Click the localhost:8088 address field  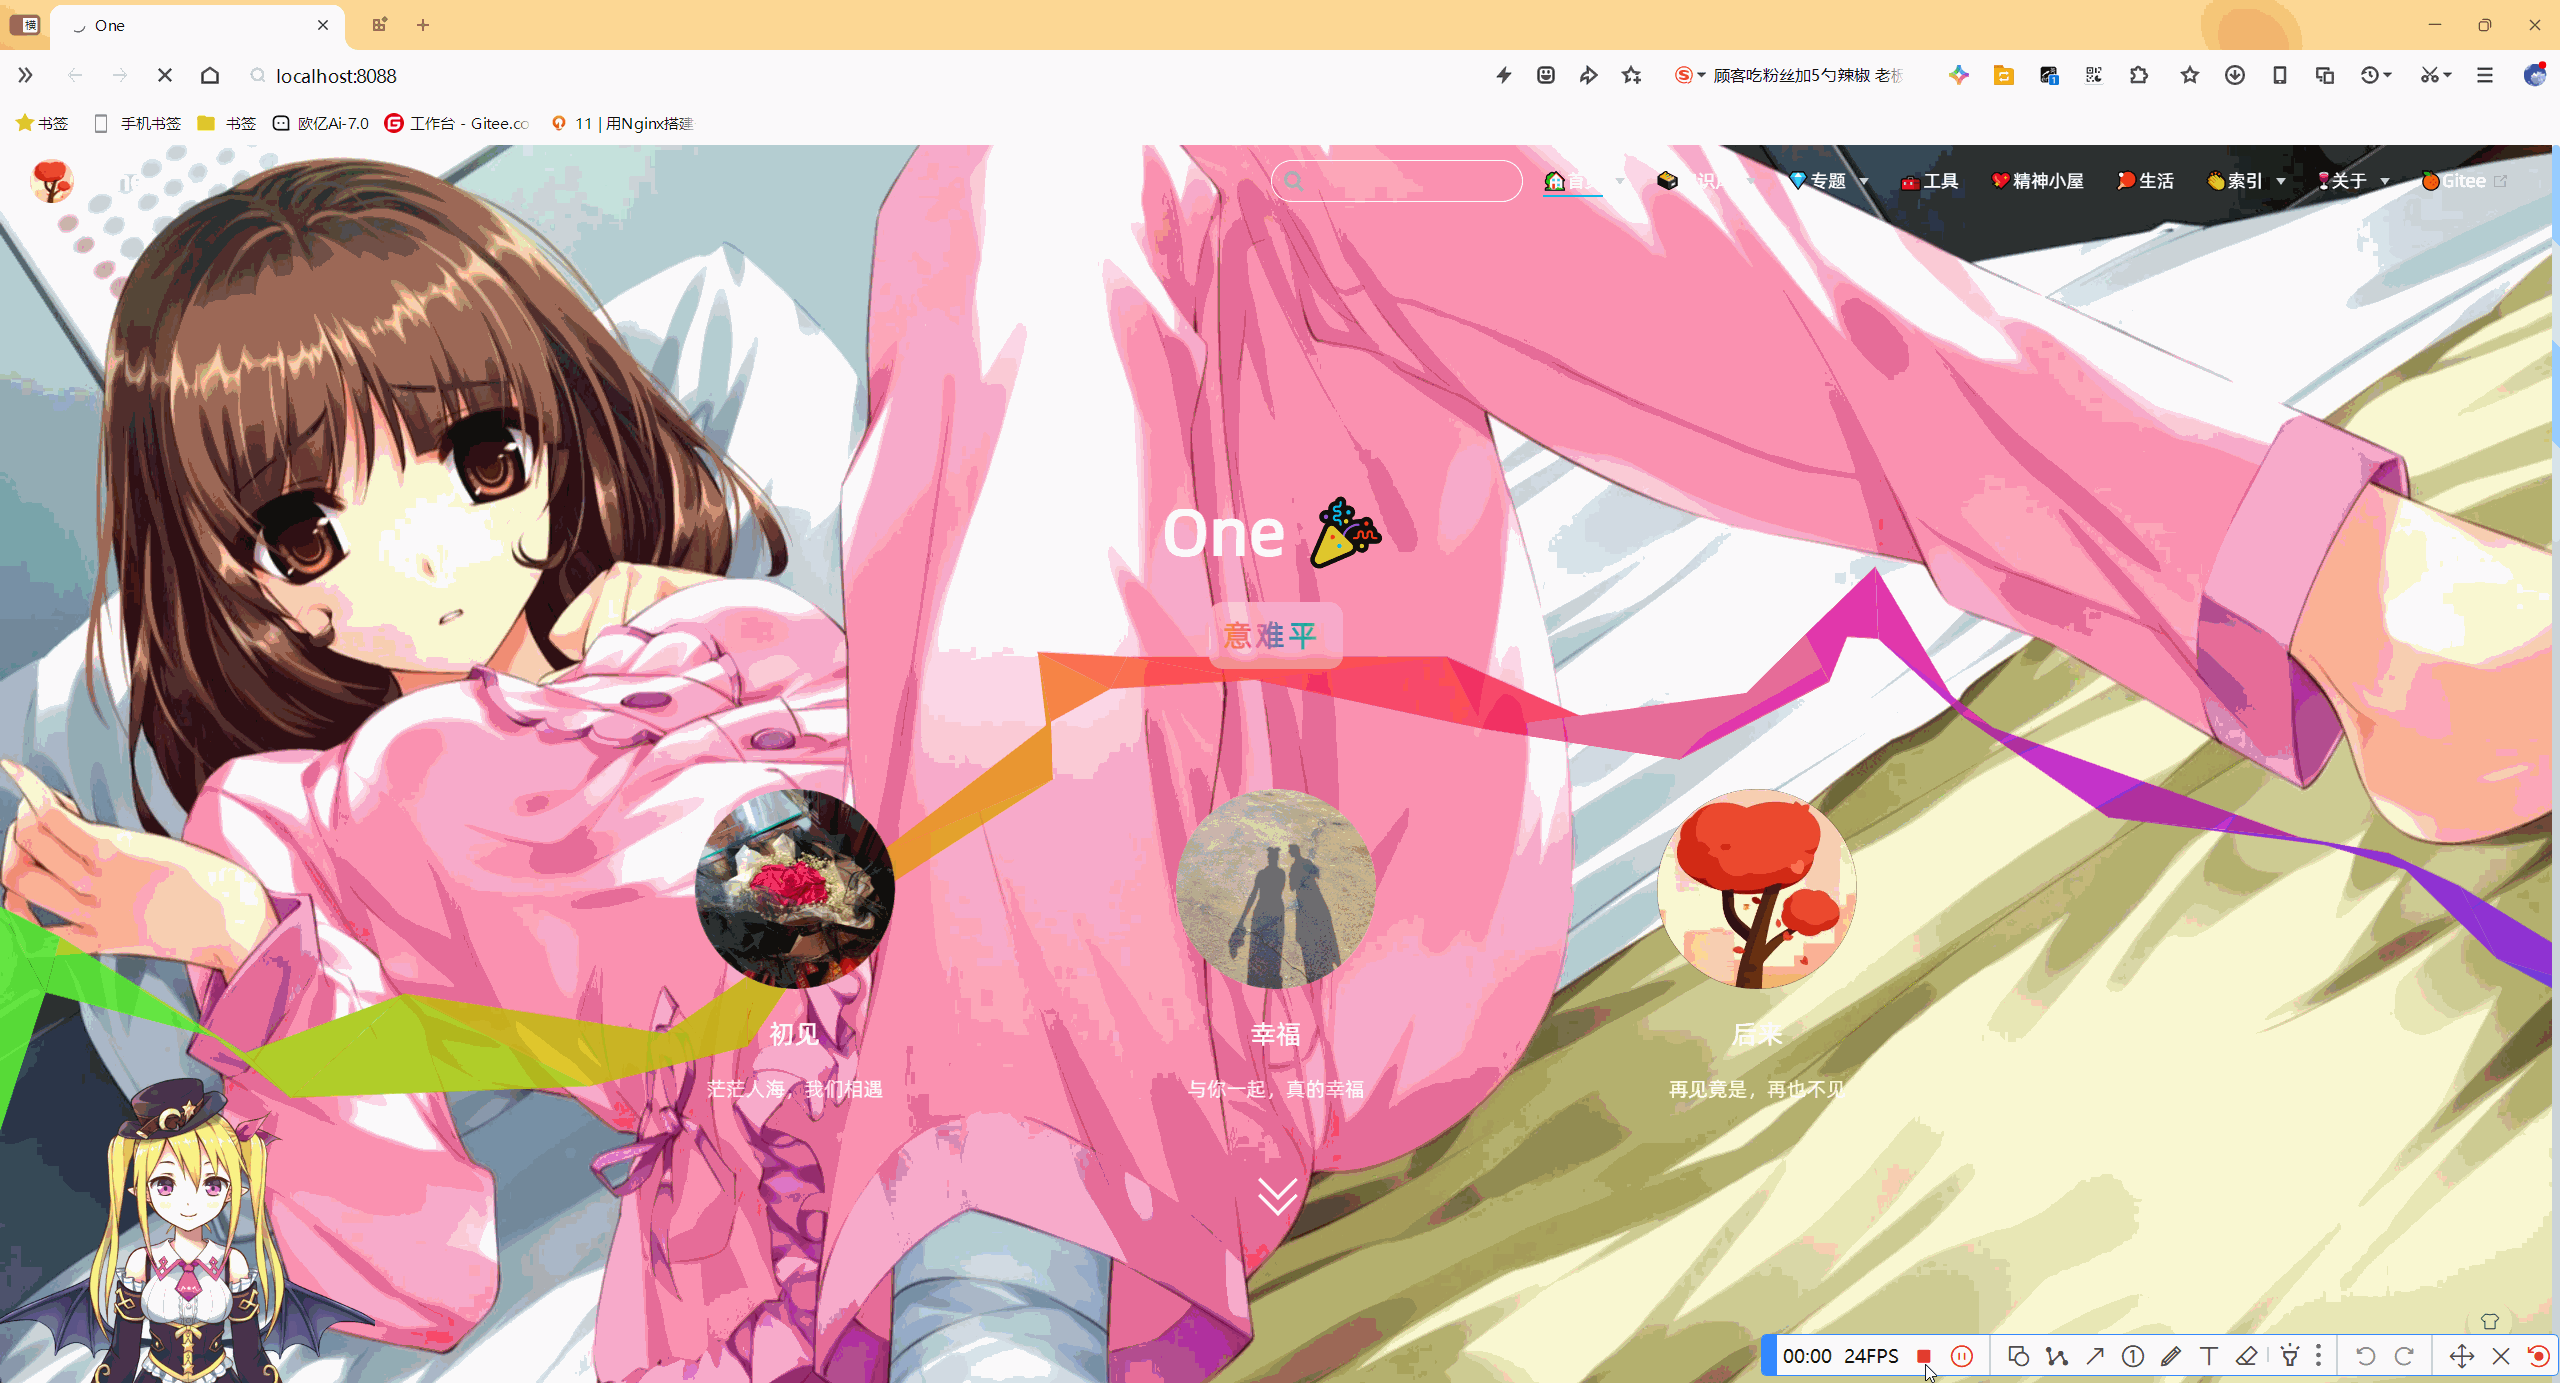(x=336, y=76)
